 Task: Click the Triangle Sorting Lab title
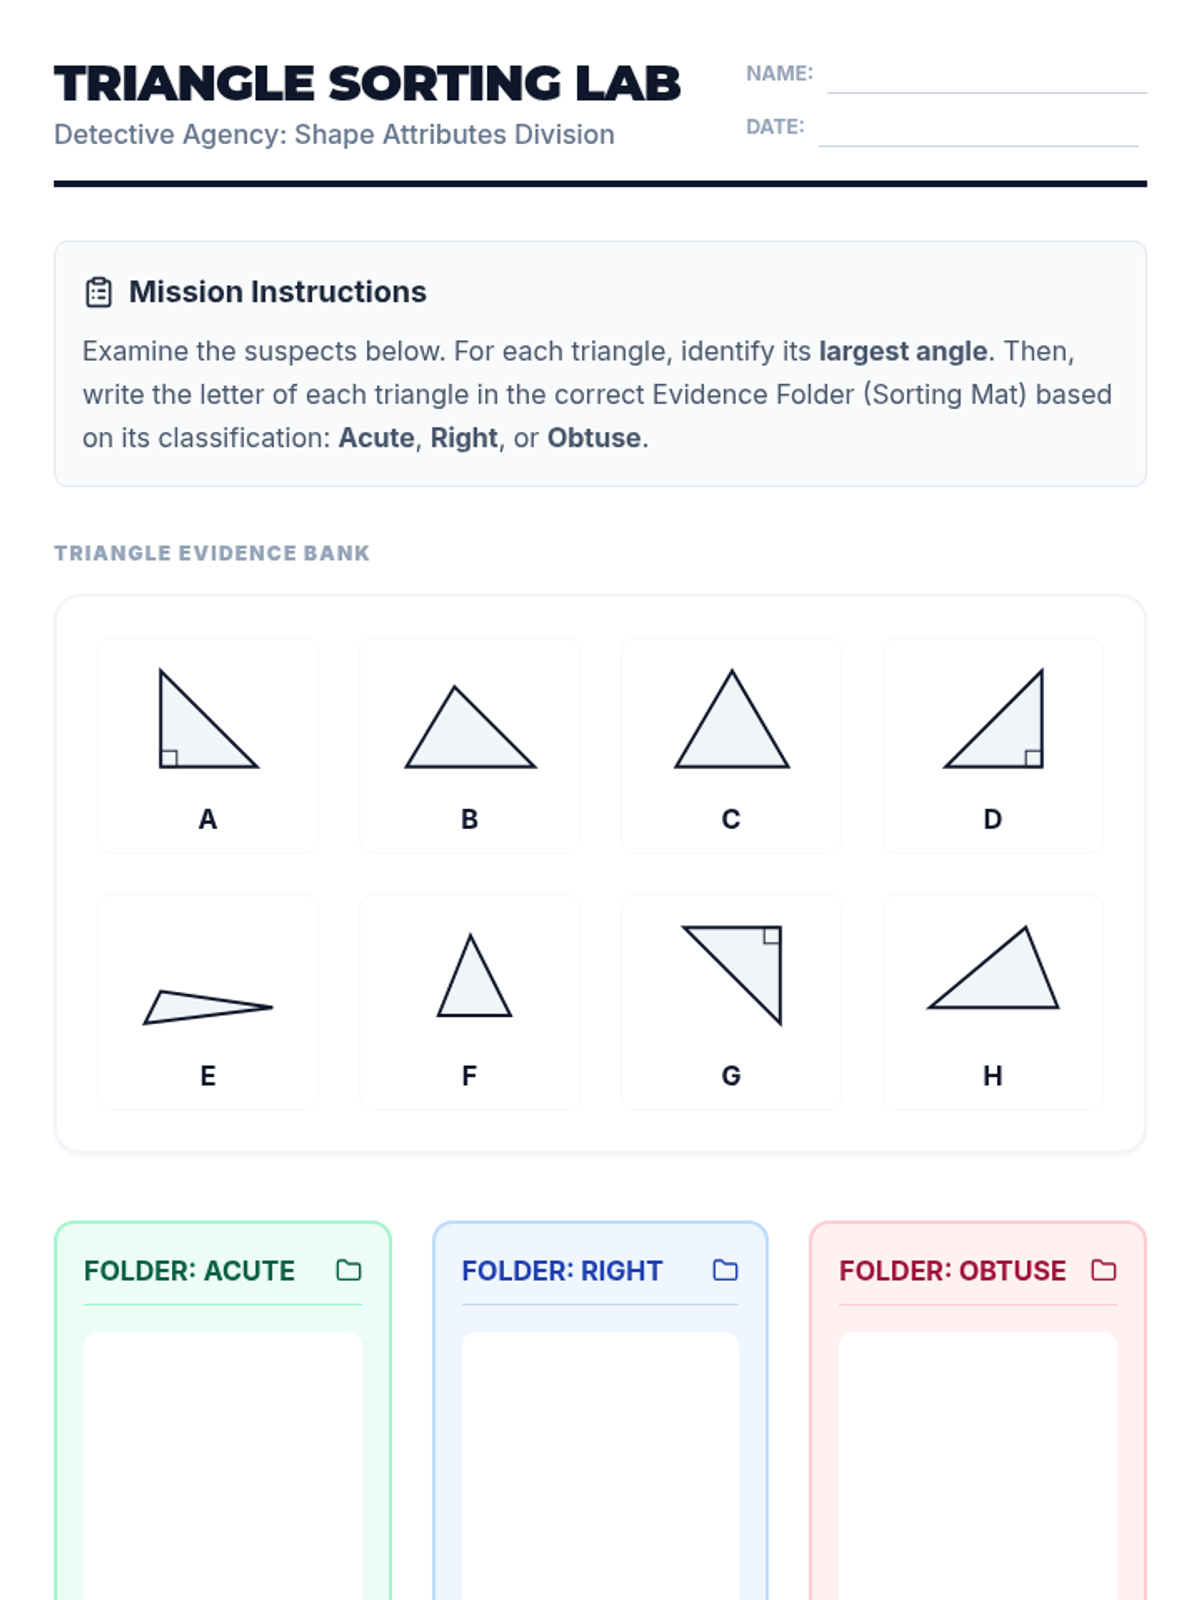tap(367, 84)
